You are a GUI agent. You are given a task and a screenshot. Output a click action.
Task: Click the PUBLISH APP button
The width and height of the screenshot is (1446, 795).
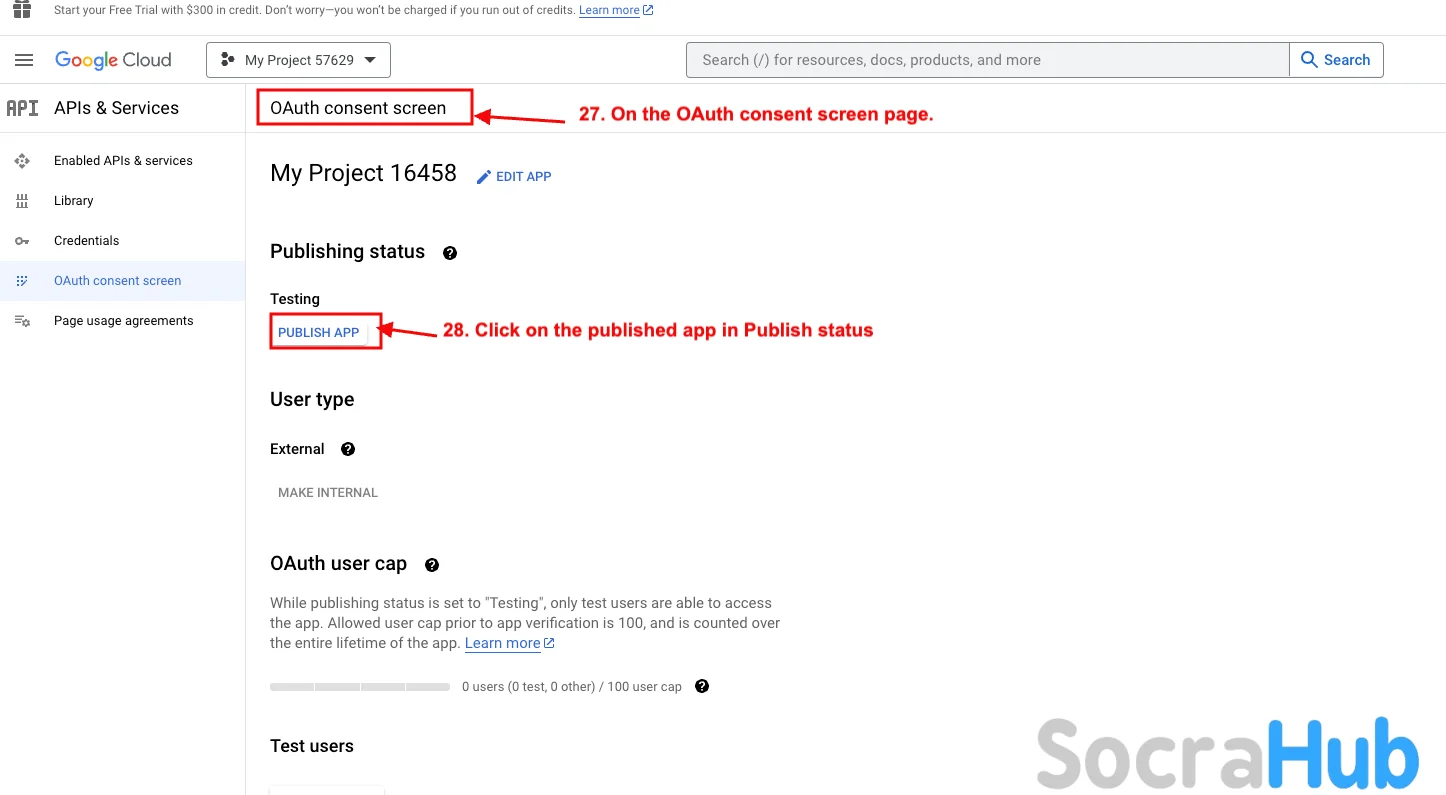tap(319, 332)
